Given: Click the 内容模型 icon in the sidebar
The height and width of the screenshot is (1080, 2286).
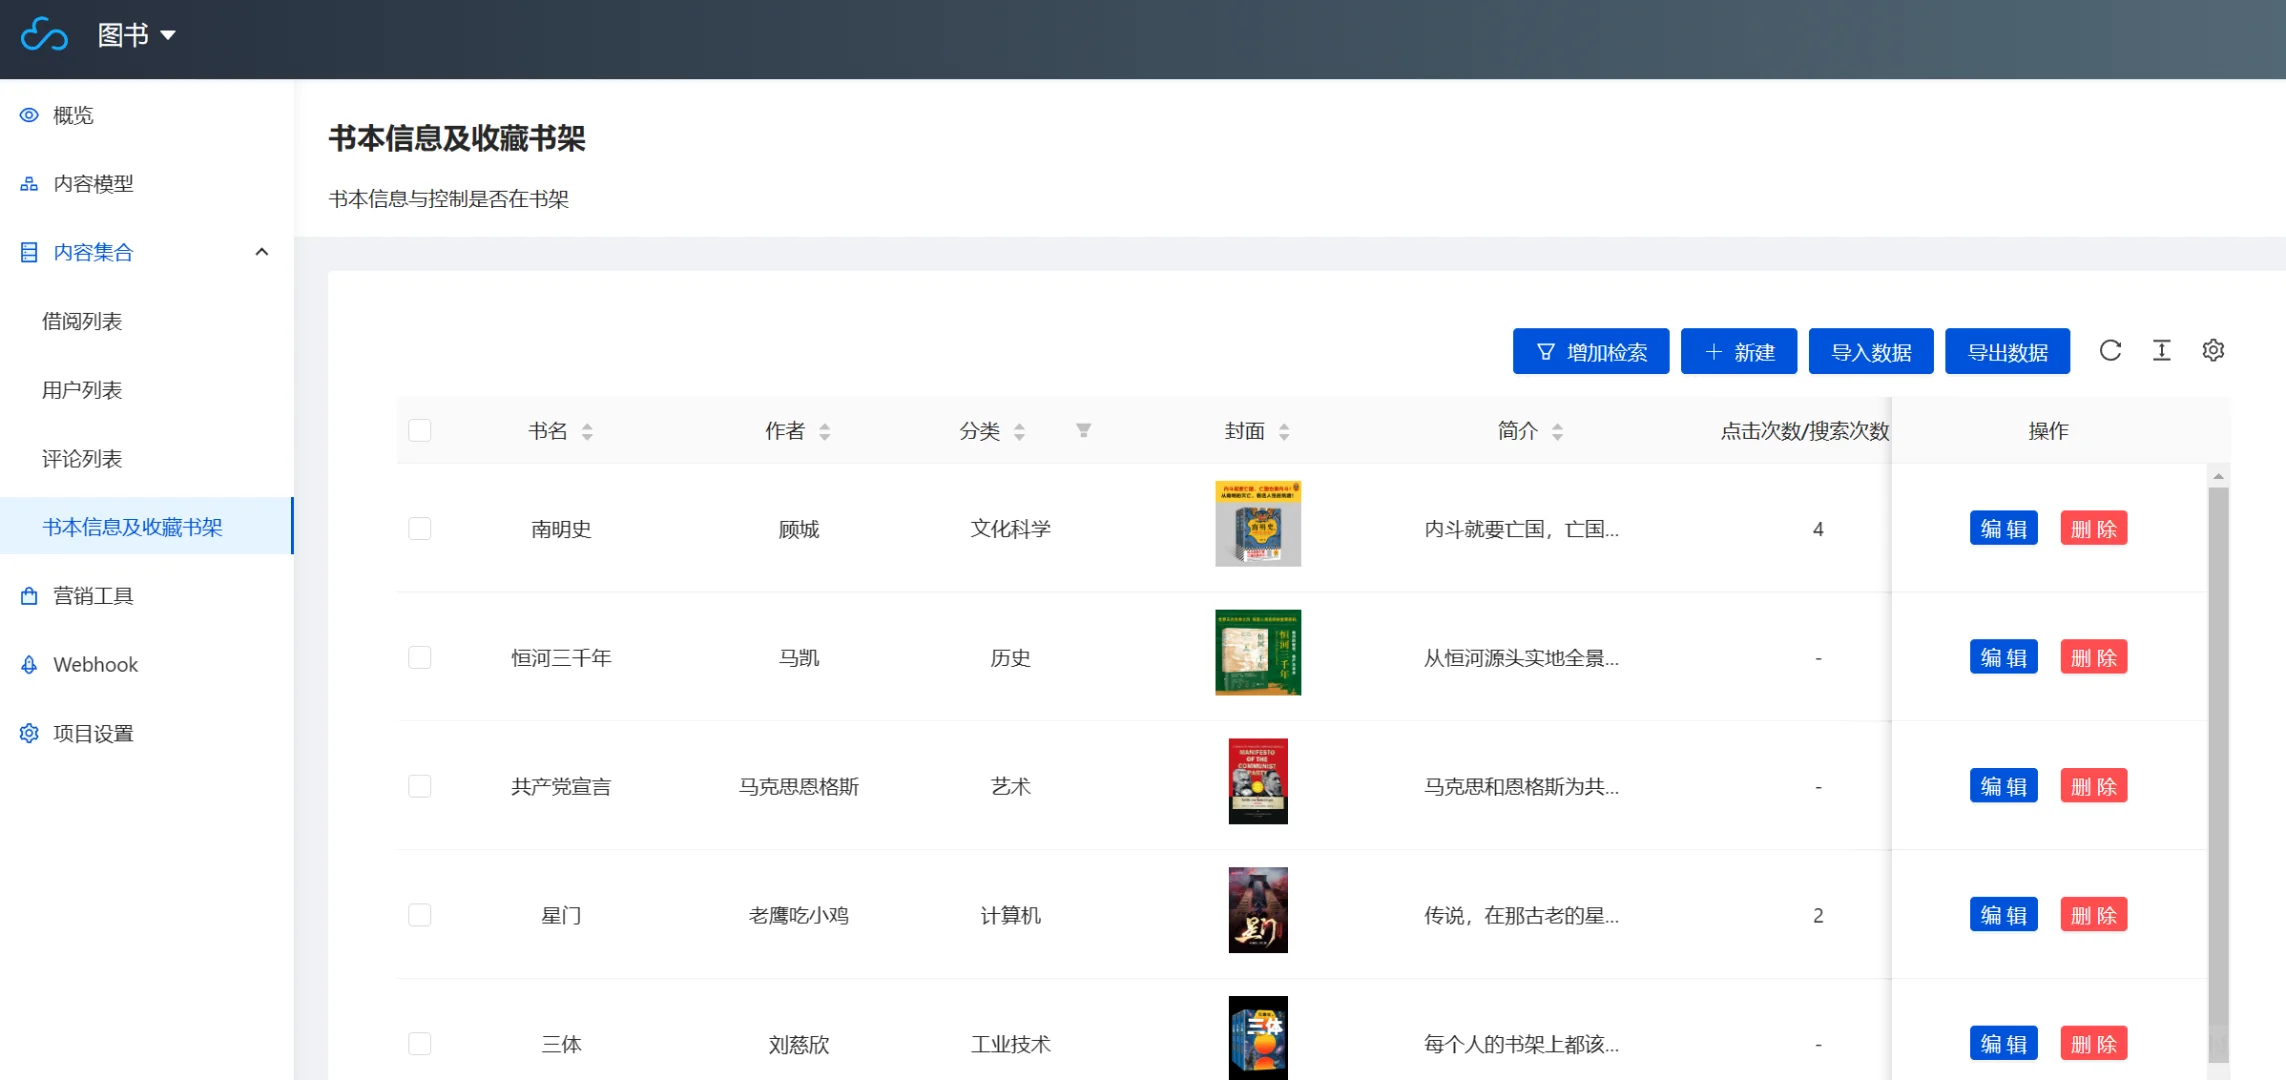Looking at the screenshot, I should 28,183.
